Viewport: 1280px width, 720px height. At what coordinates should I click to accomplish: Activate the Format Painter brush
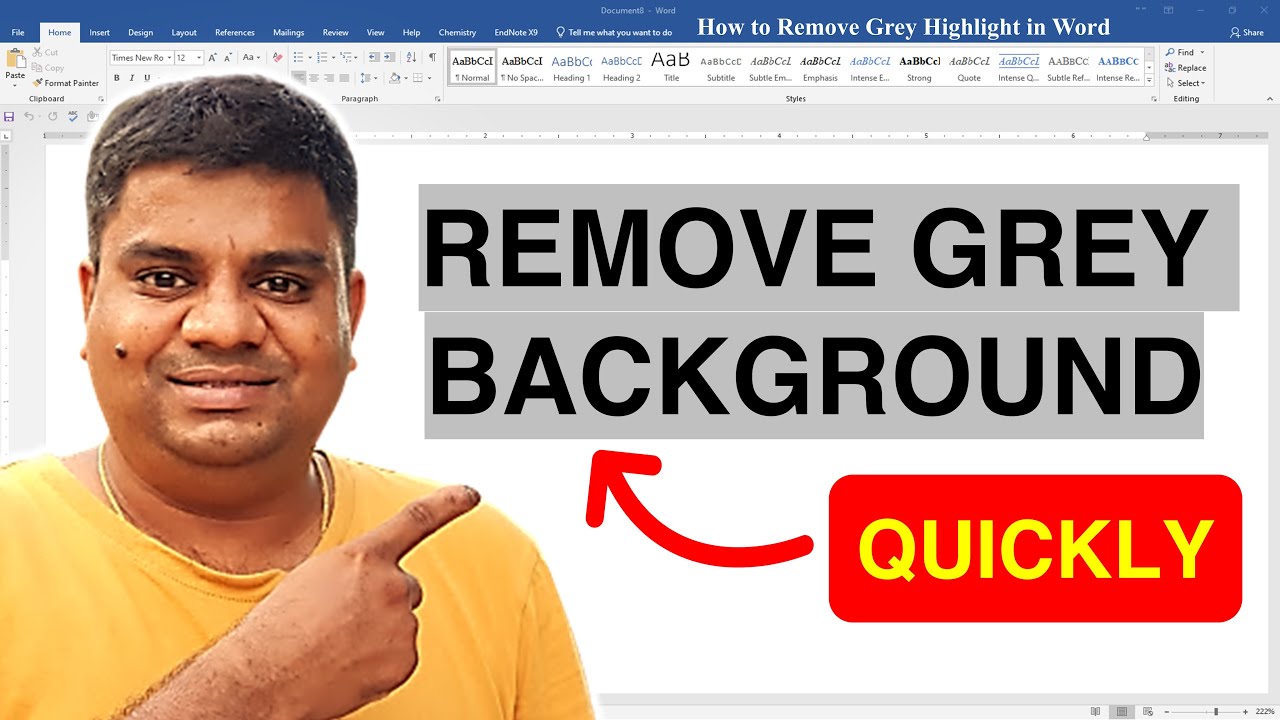pos(66,83)
